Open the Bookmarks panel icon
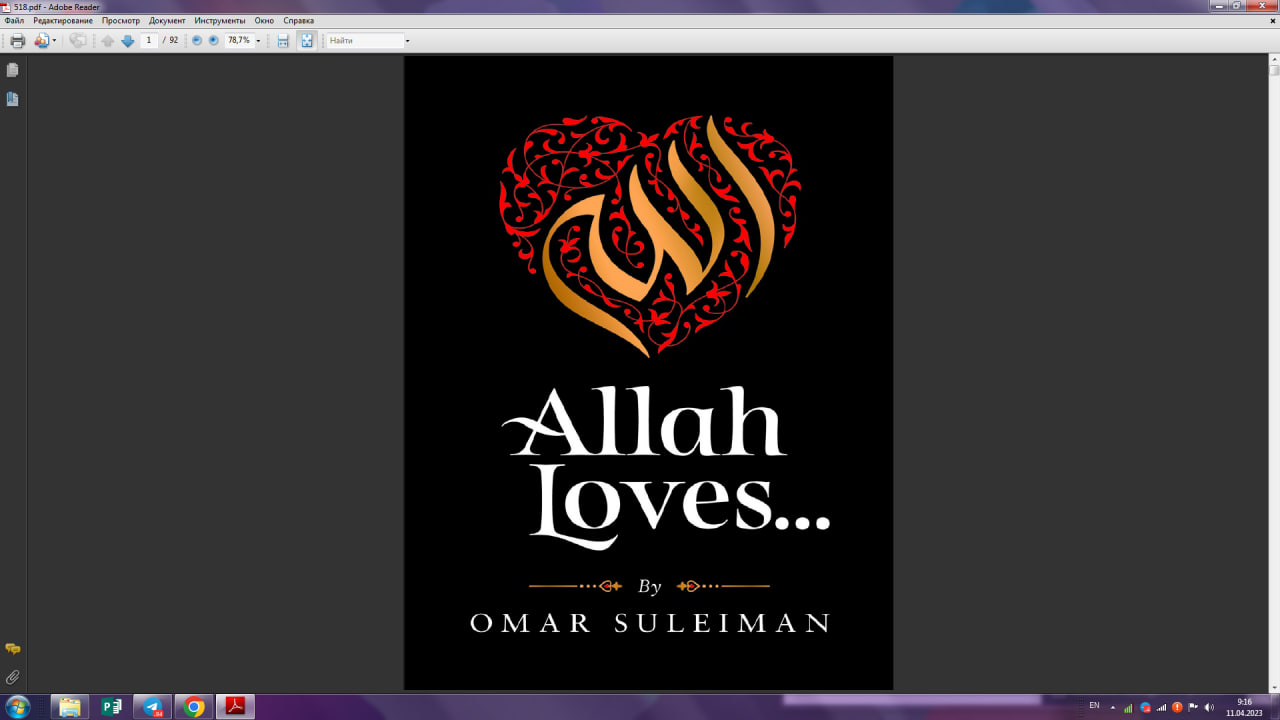 pos(12,99)
